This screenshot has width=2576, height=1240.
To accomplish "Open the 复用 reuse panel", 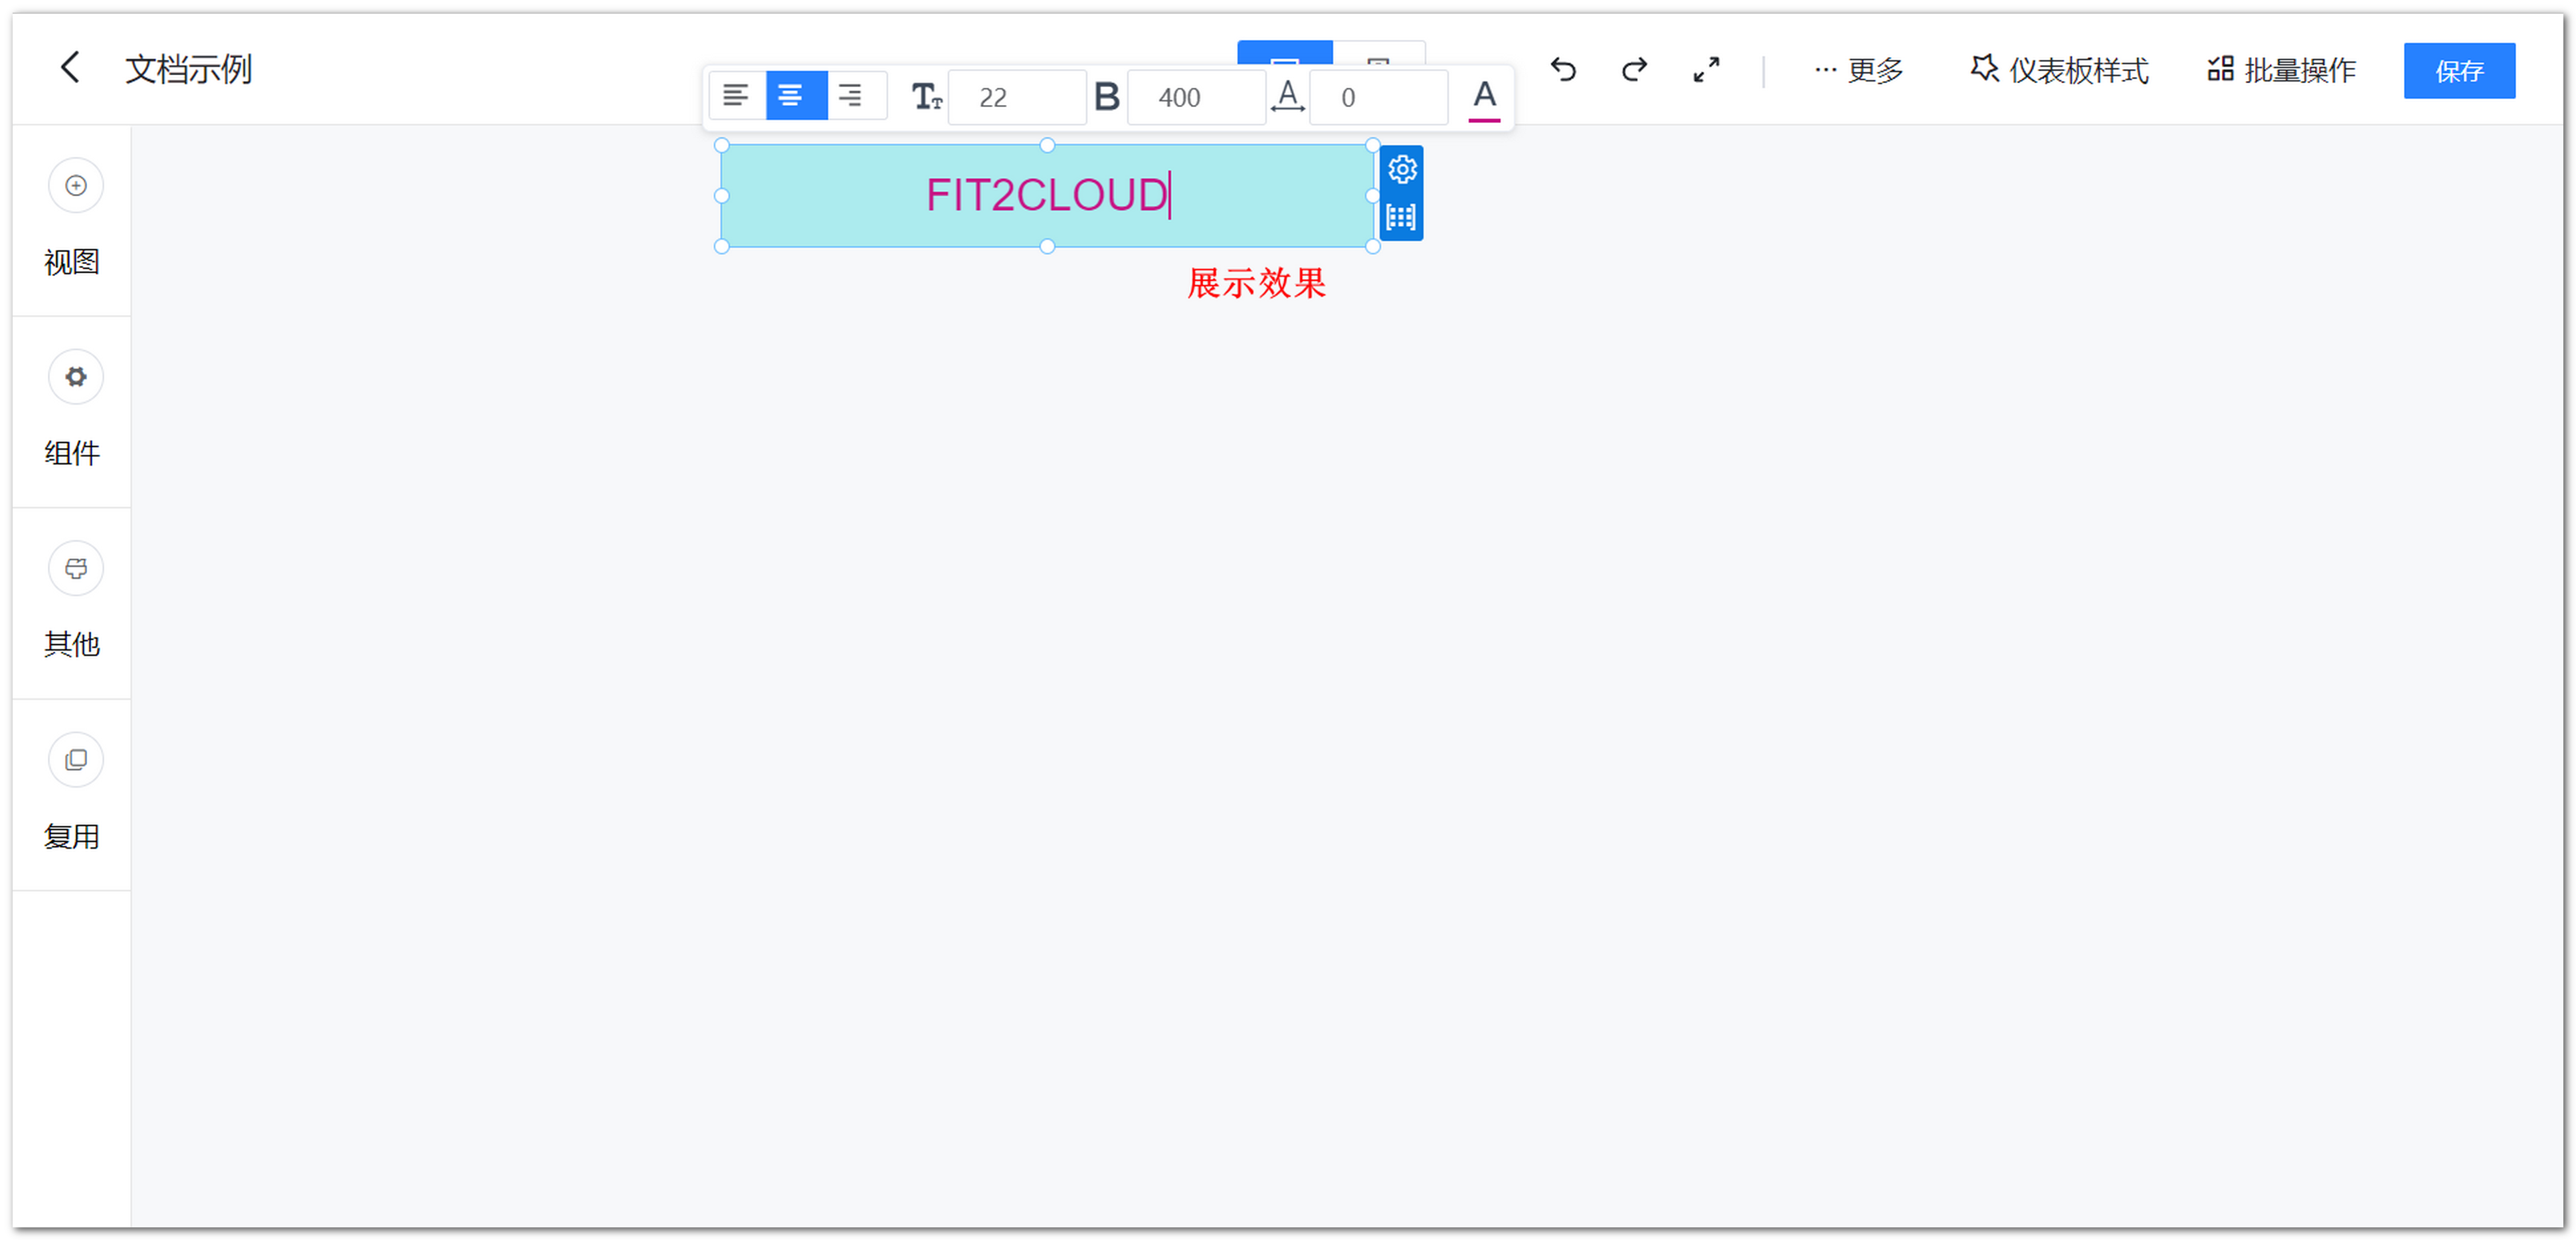I will point(72,836).
